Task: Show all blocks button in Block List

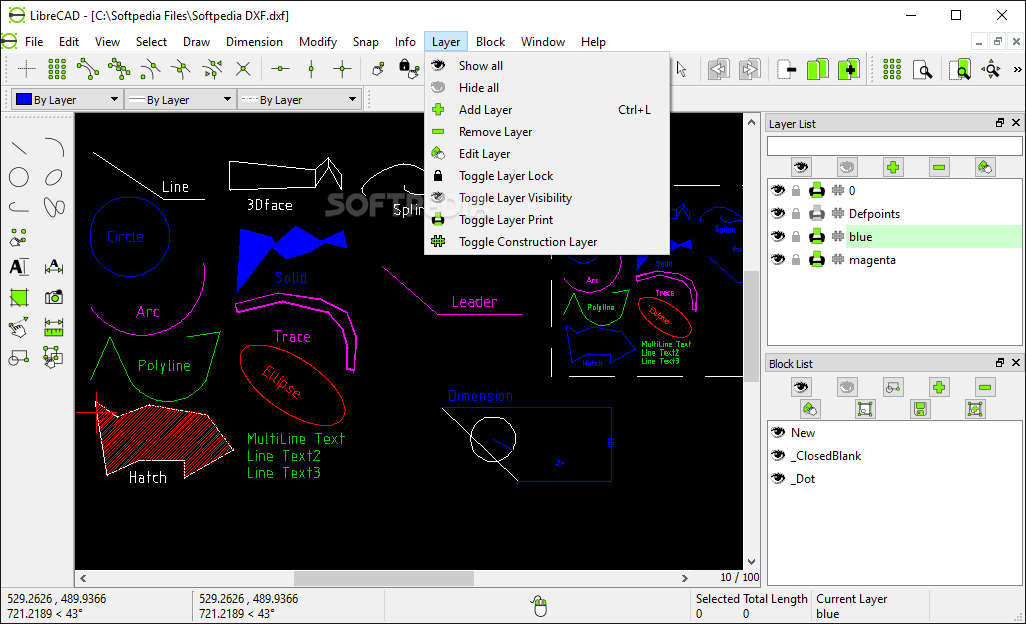Action: point(800,387)
